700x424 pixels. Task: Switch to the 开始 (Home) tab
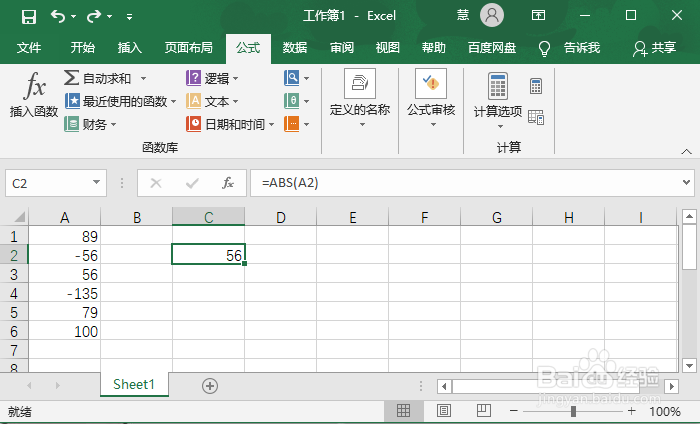[x=83, y=47]
